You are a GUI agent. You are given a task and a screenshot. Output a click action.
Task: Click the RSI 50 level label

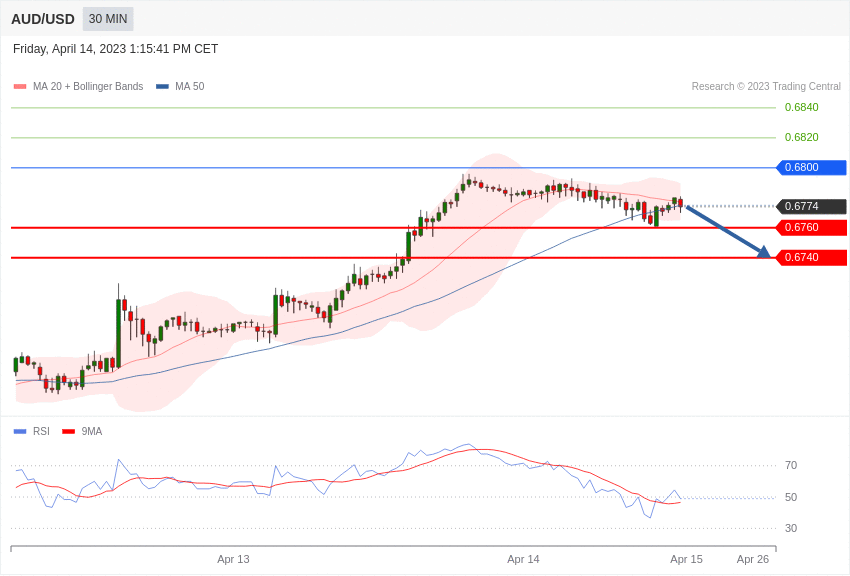pos(791,497)
